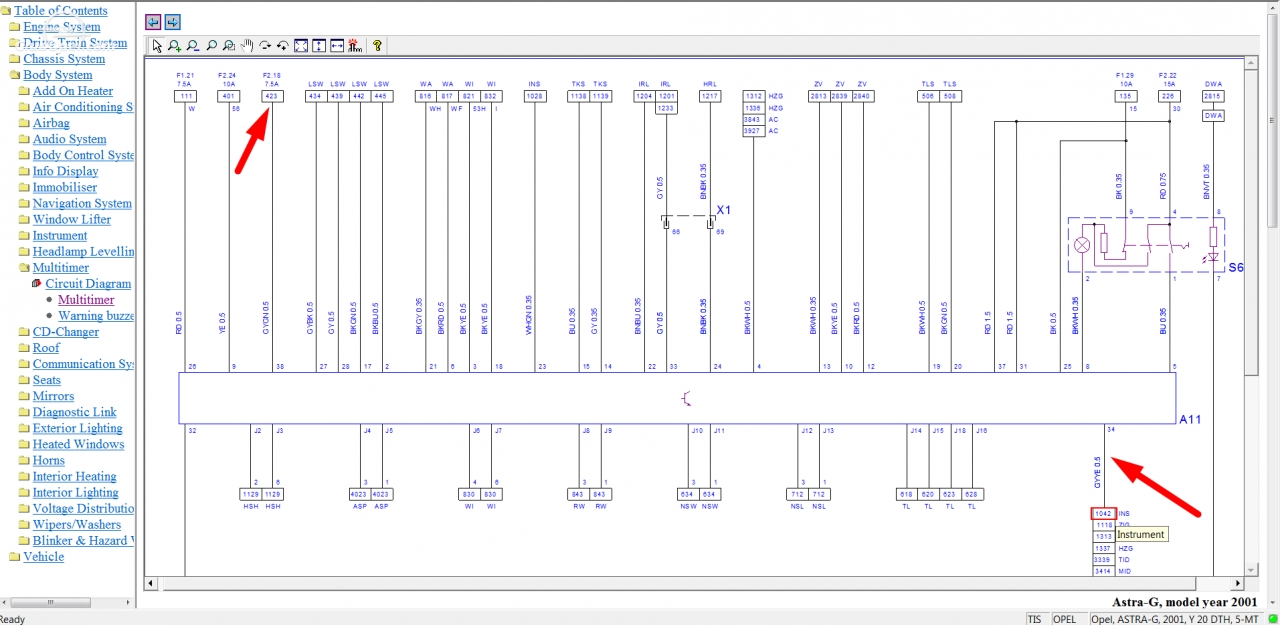1280x625 pixels.
Task: Select the plain magnifier zoom tool
Action: (x=211, y=45)
